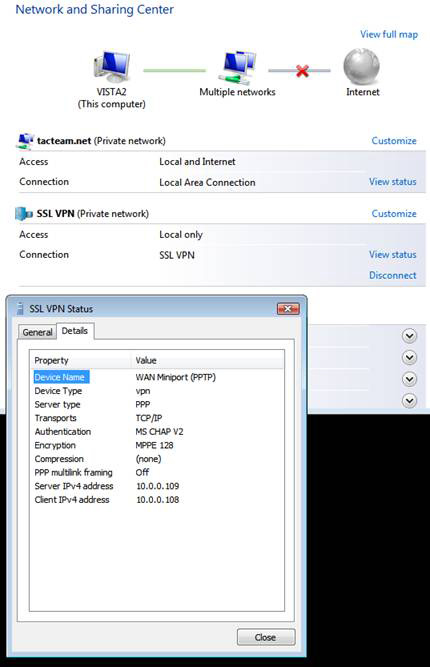Viewport: 430px width, 667px height.
Task: Click the tacteam.net (Private network) title
Action: 101,141
